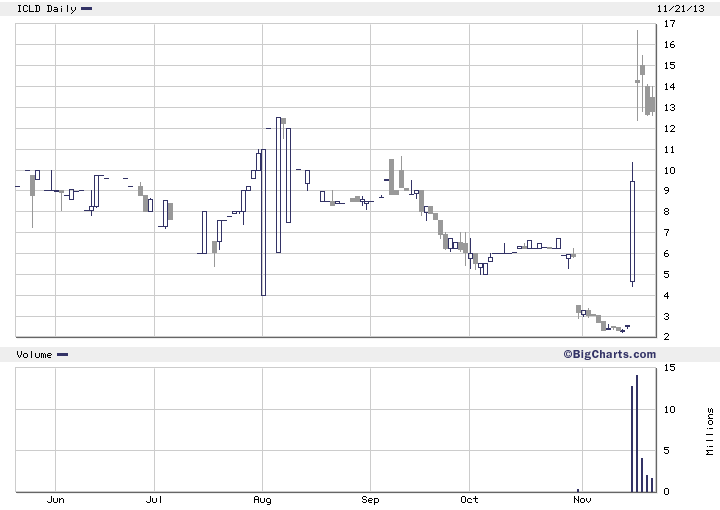Click the 10 price axis label
The width and height of the screenshot is (720, 510).
669,170
